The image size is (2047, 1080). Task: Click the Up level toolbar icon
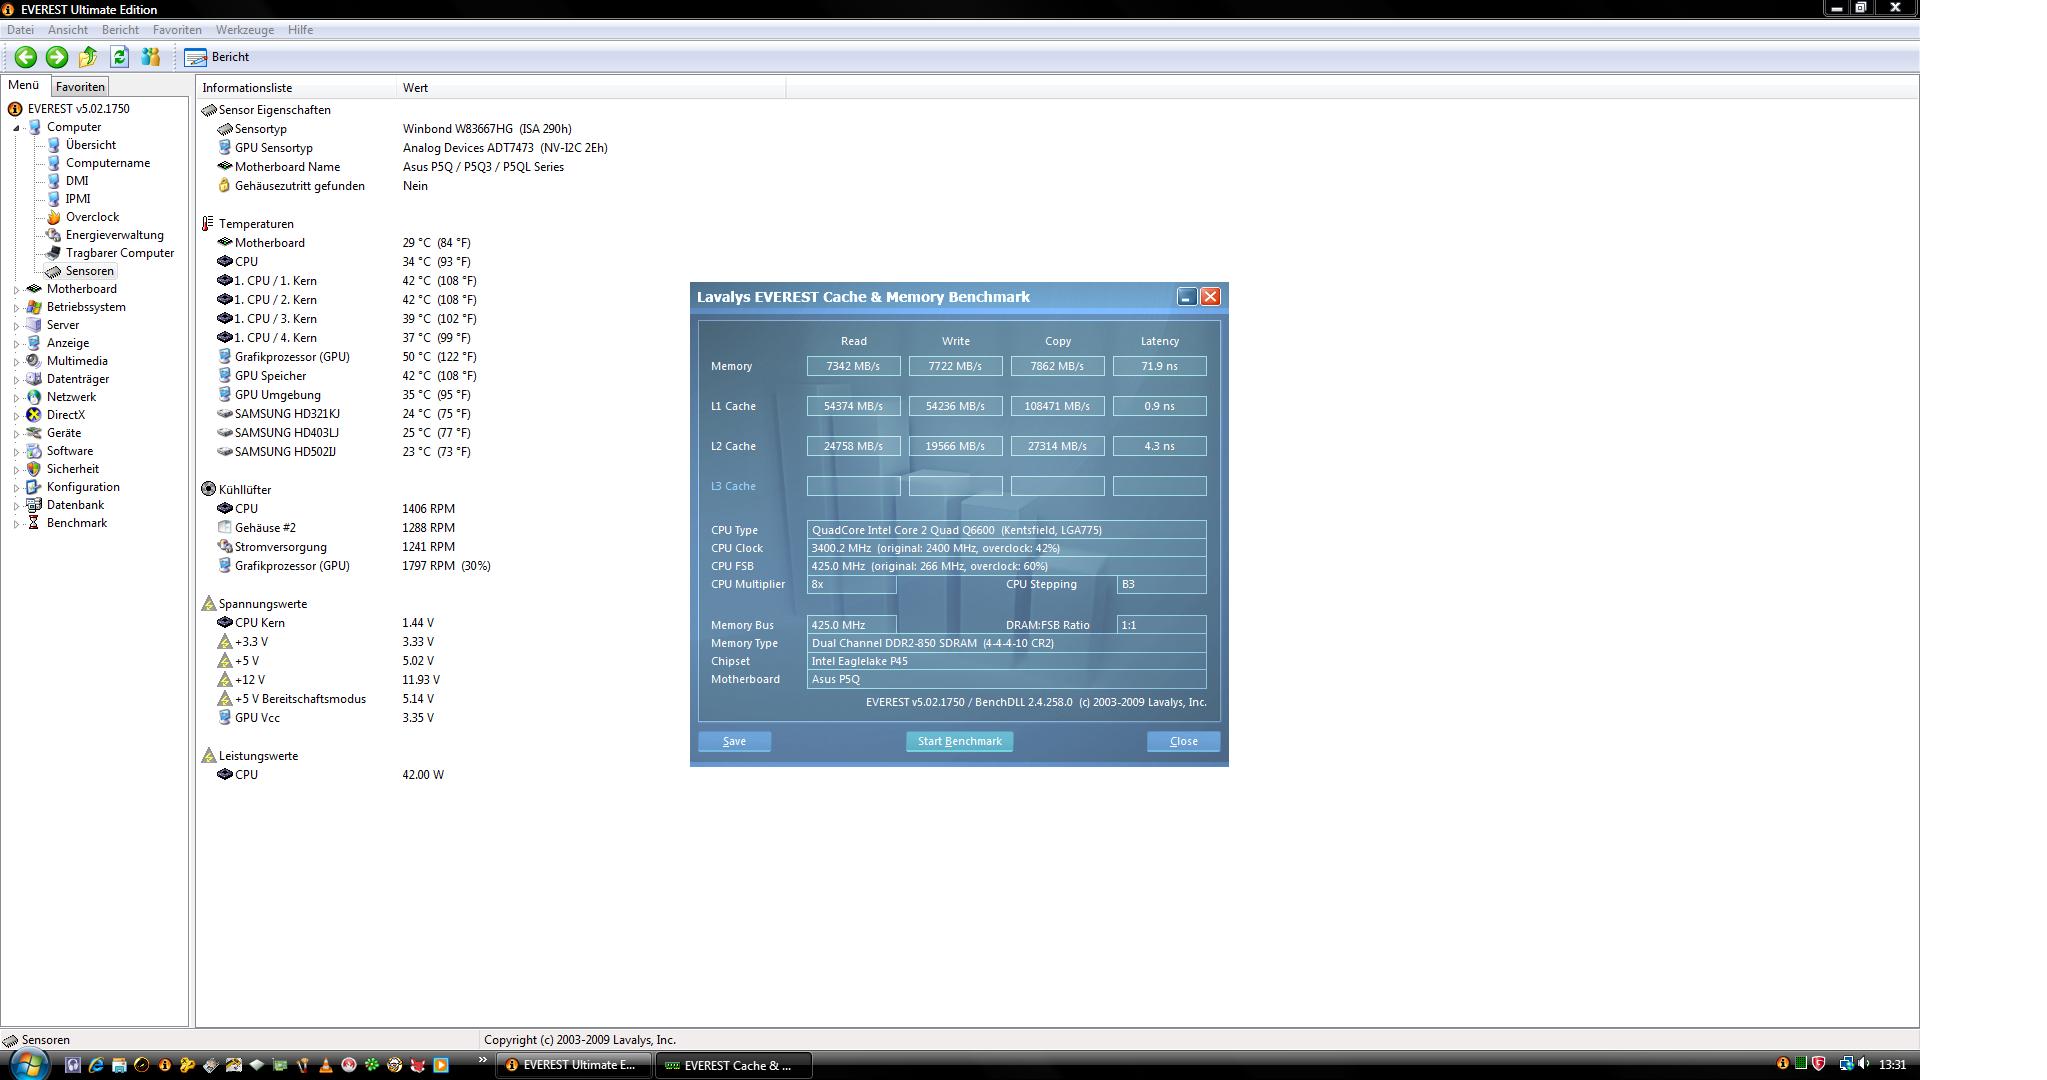click(x=88, y=57)
